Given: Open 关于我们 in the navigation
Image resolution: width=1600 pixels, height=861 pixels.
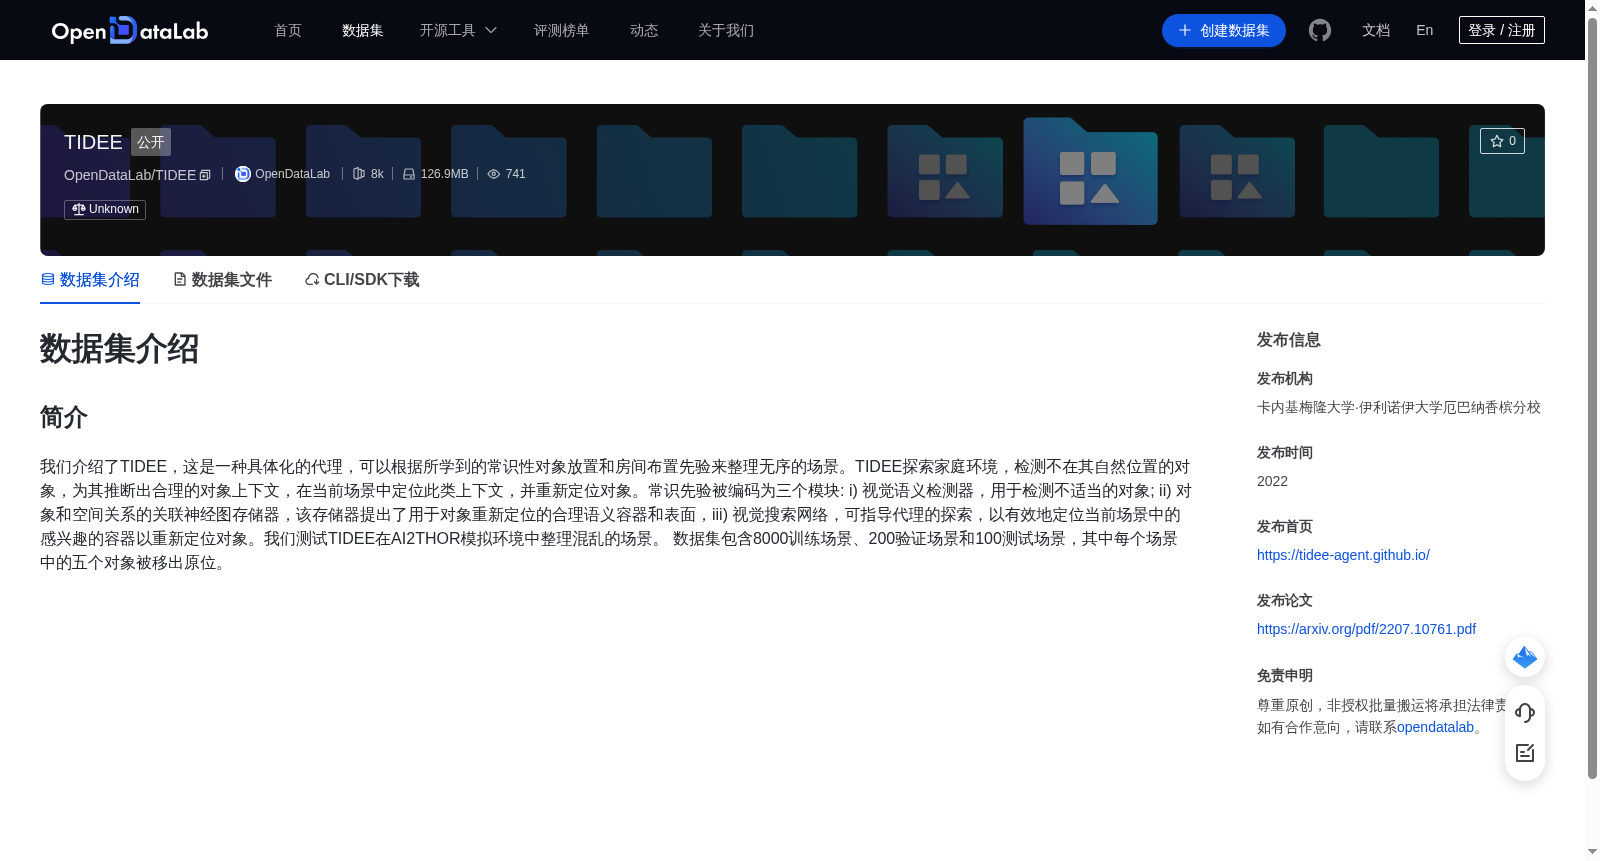Looking at the screenshot, I should click(x=726, y=30).
